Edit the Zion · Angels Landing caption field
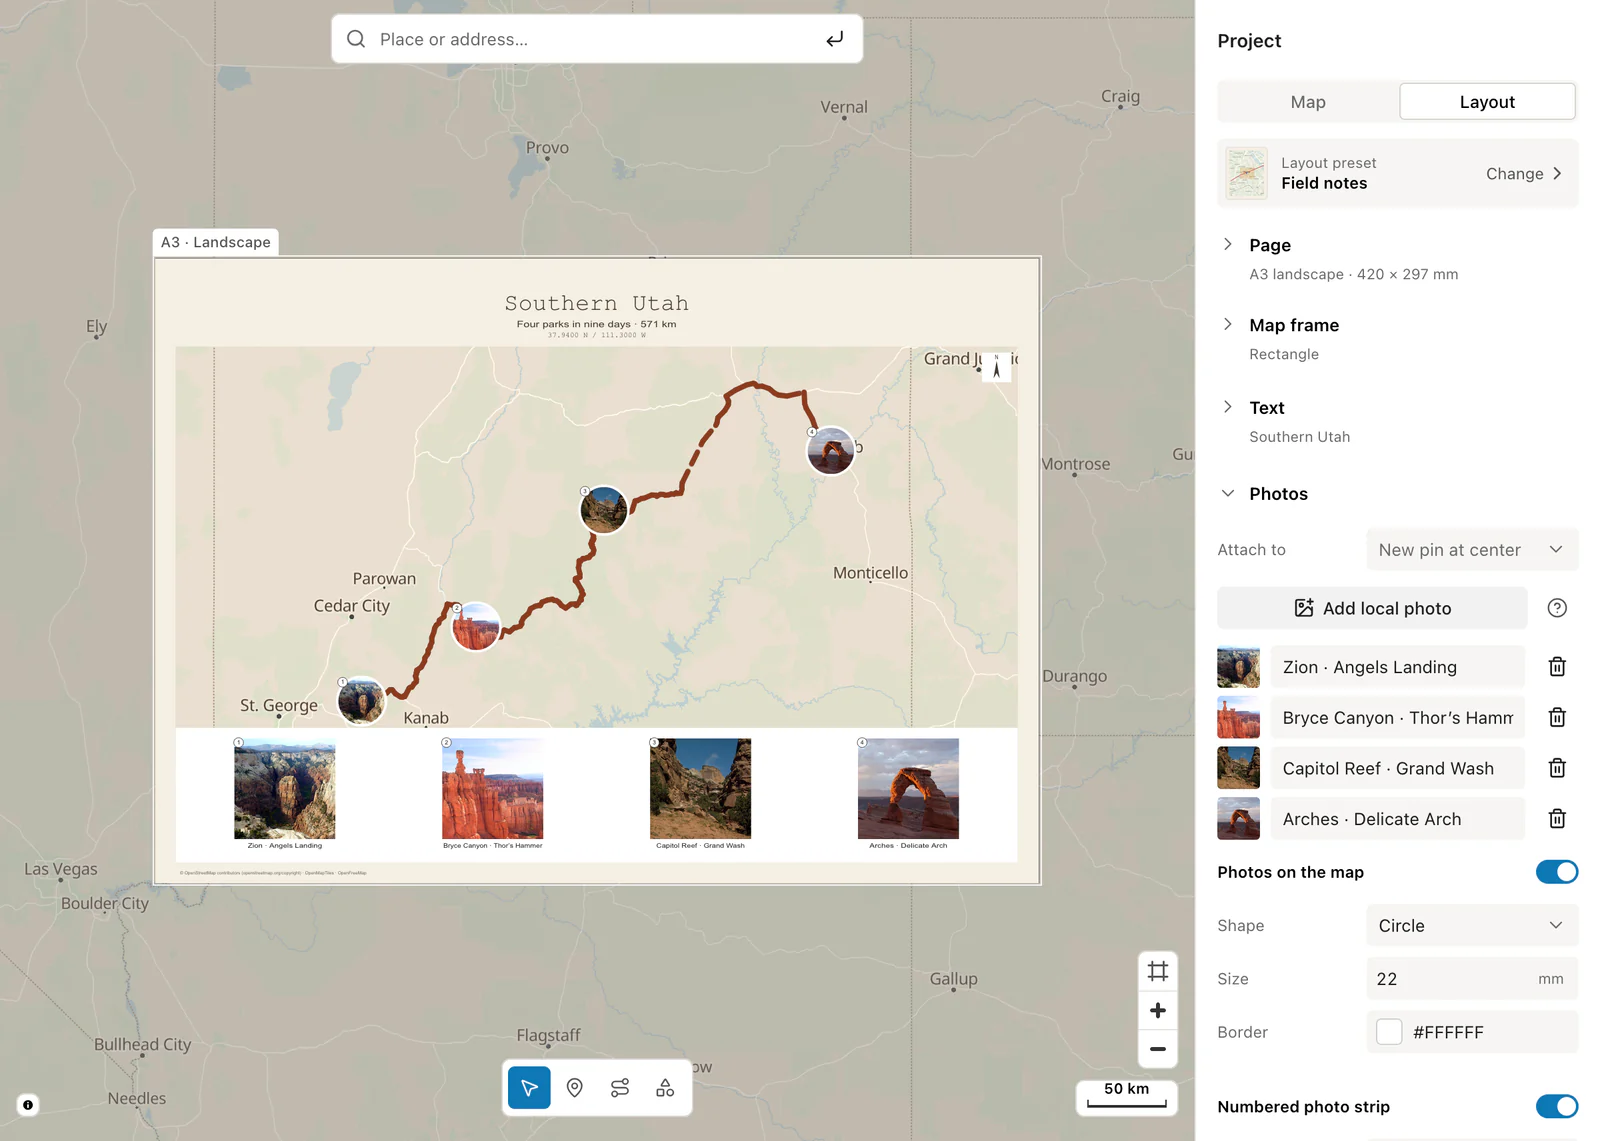 (1397, 667)
